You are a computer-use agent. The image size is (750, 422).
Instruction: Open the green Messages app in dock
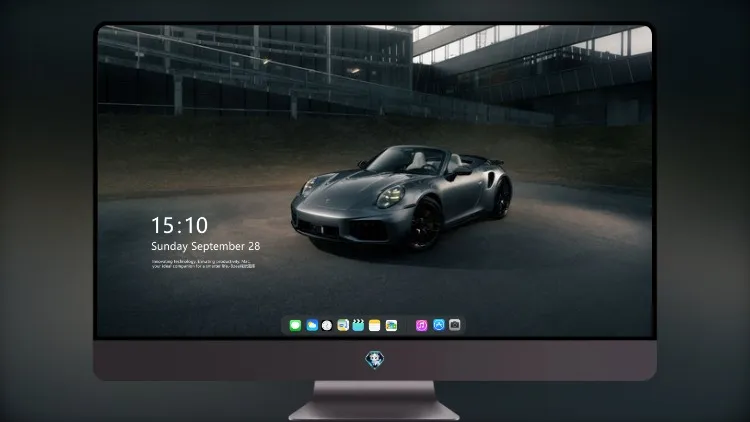point(295,325)
